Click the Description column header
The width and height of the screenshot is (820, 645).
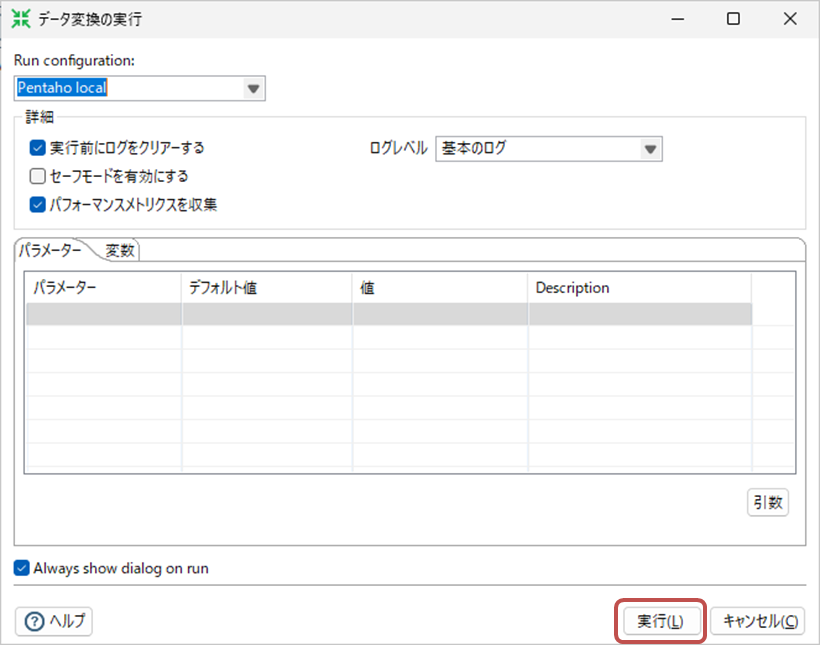tap(640, 288)
